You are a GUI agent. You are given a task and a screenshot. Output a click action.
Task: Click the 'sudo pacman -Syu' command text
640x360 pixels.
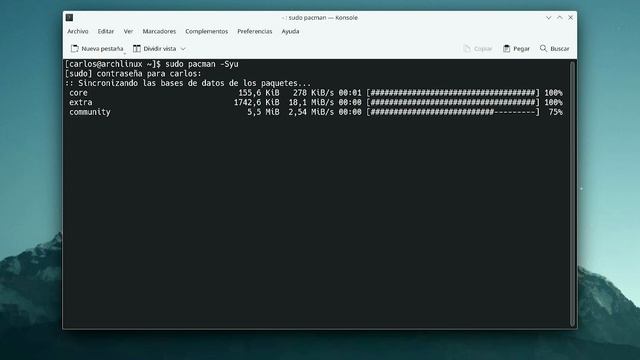pyautogui.click(x=202, y=64)
